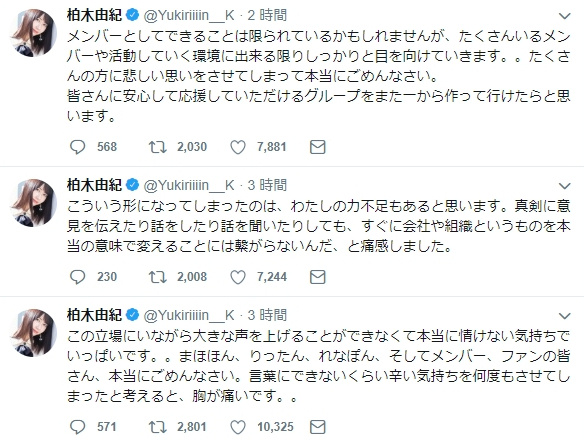The image size is (584, 441).
Task: Reply to the tweet with 568 replies
Action: [x=77, y=147]
